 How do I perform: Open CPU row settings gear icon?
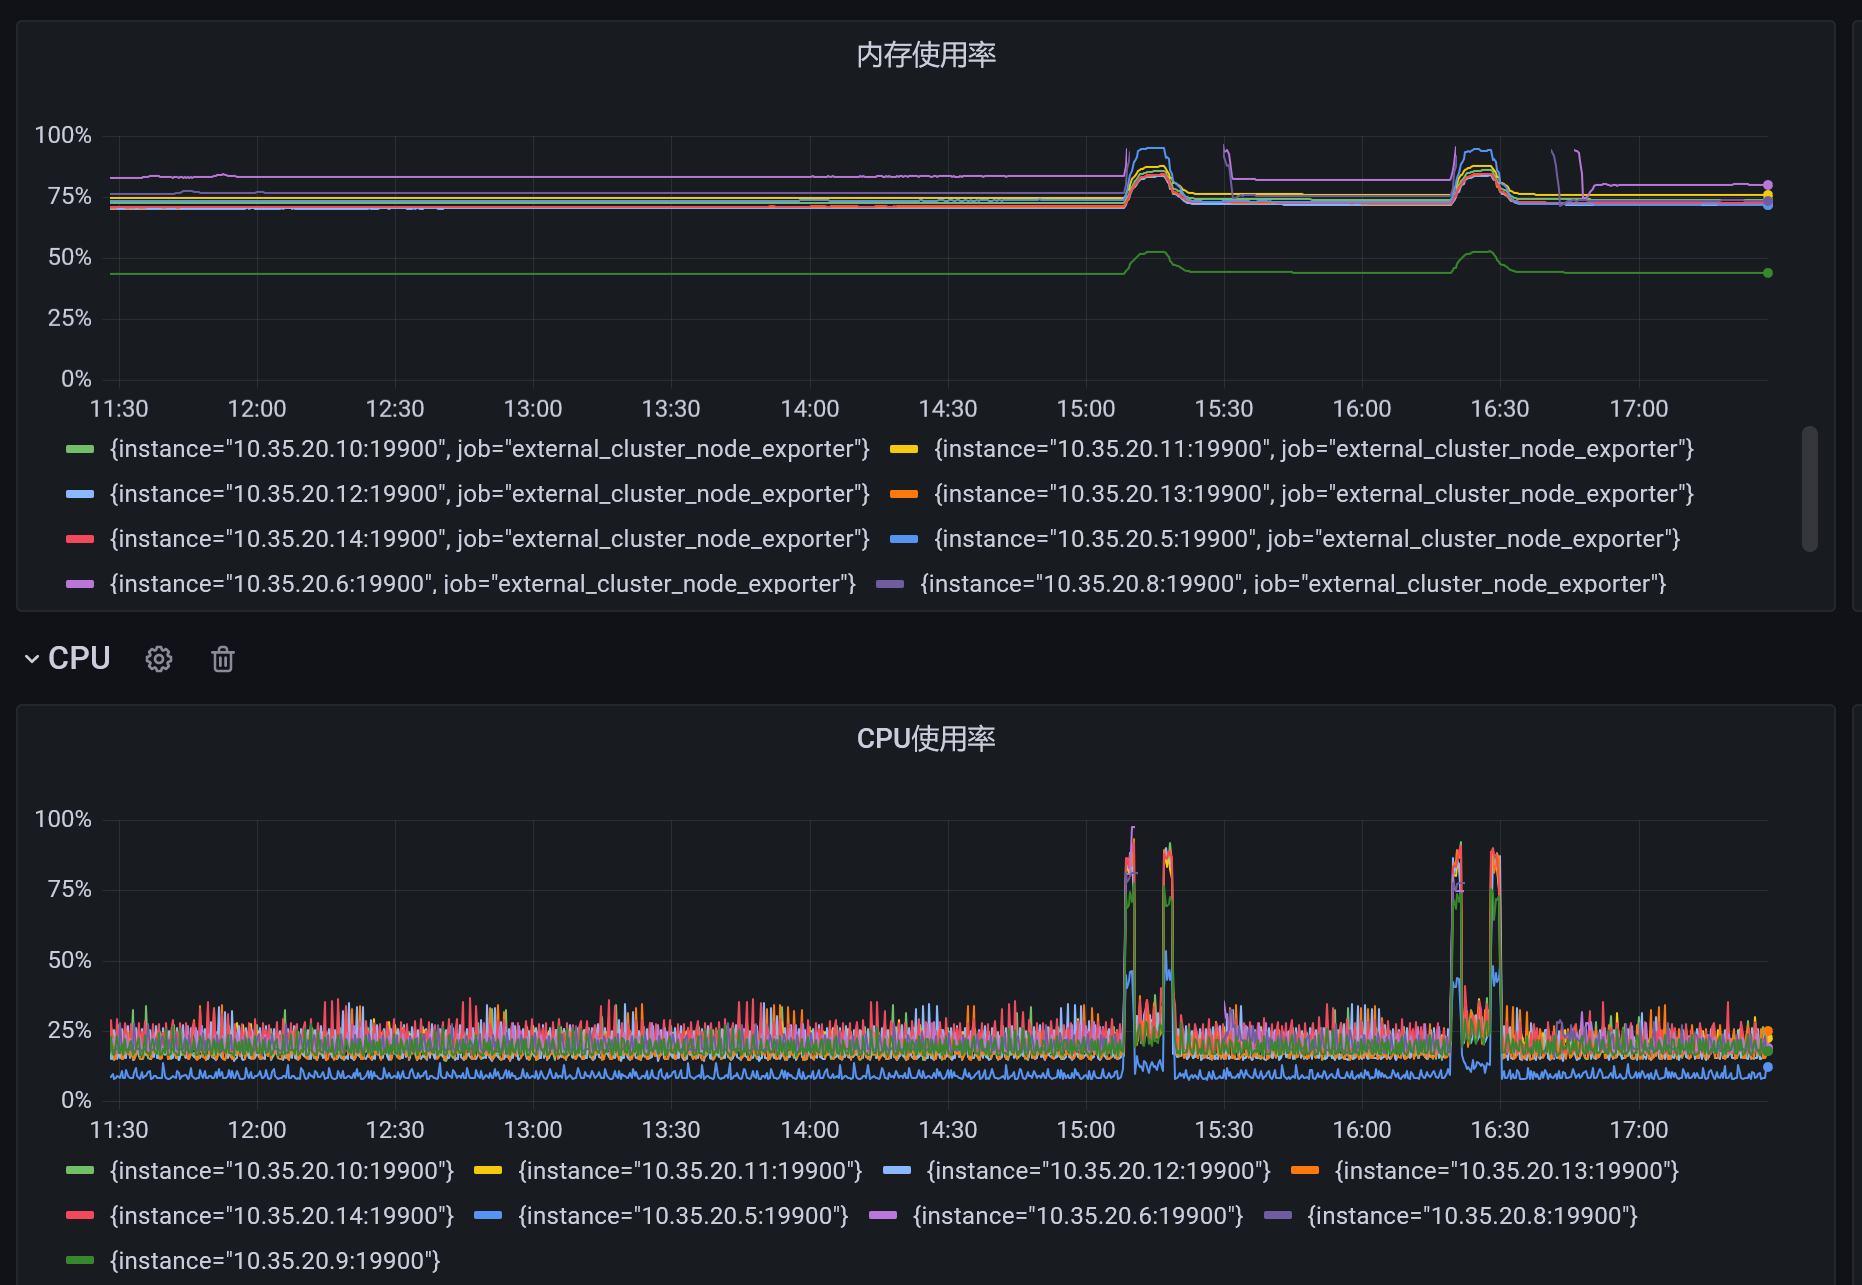[x=159, y=659]
